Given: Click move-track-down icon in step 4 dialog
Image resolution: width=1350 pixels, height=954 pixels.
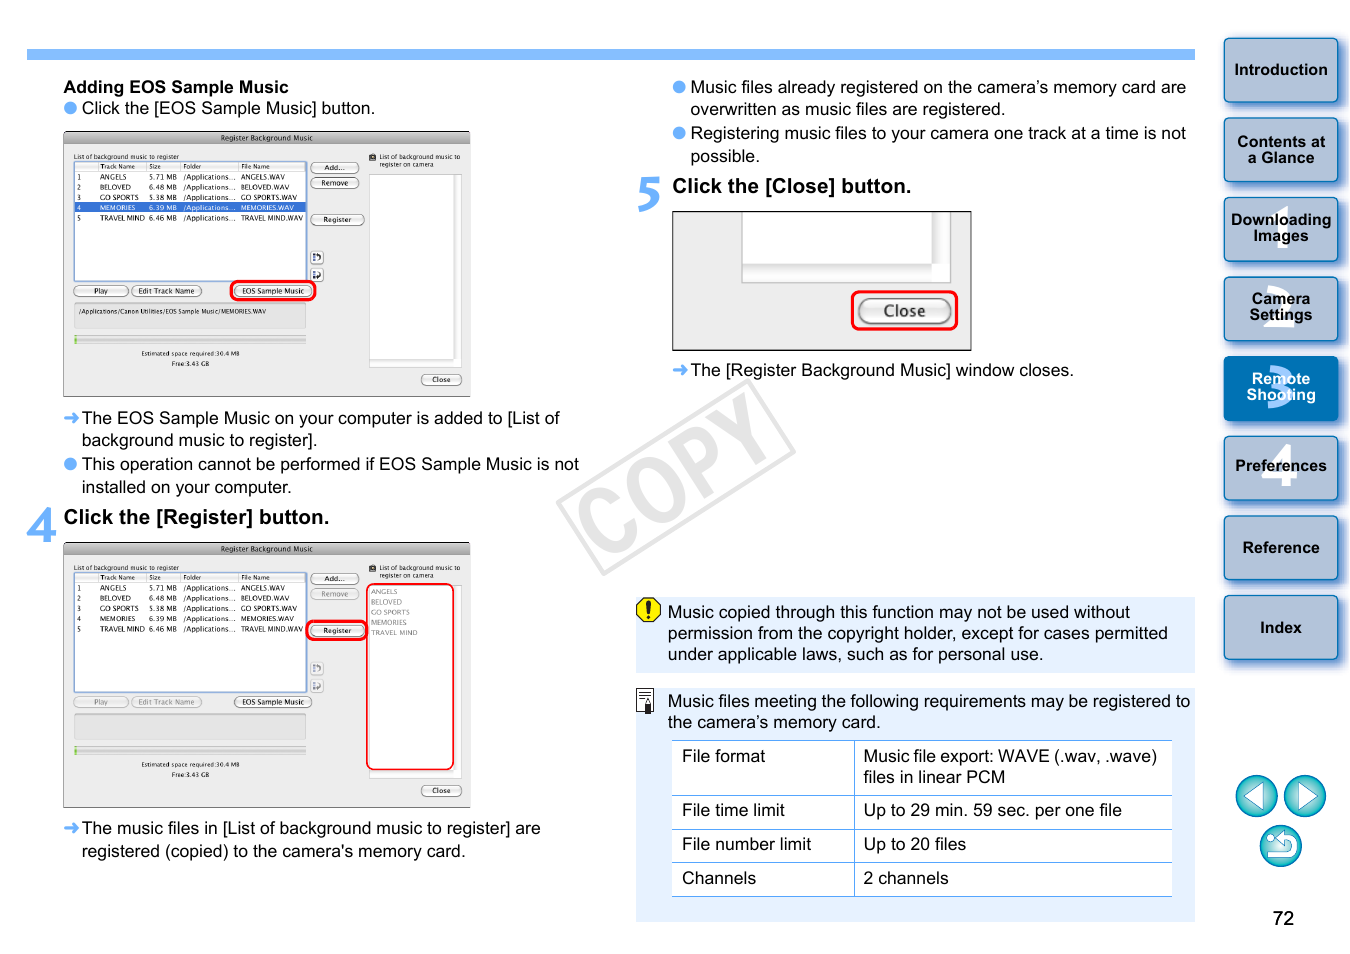Looking at the screenshot, I should click(x=317, y=686).
